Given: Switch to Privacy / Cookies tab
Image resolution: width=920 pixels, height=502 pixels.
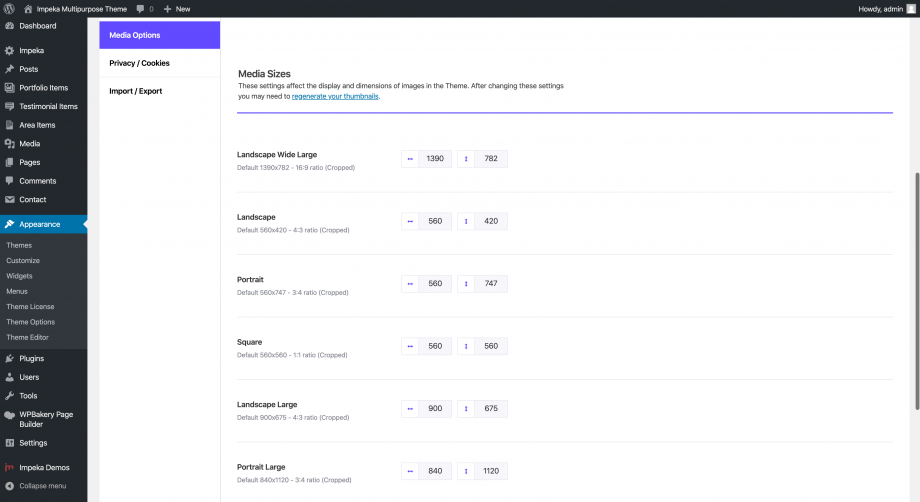Looking at the screenshot, I should pyautogui.click(x=139, y=63).
